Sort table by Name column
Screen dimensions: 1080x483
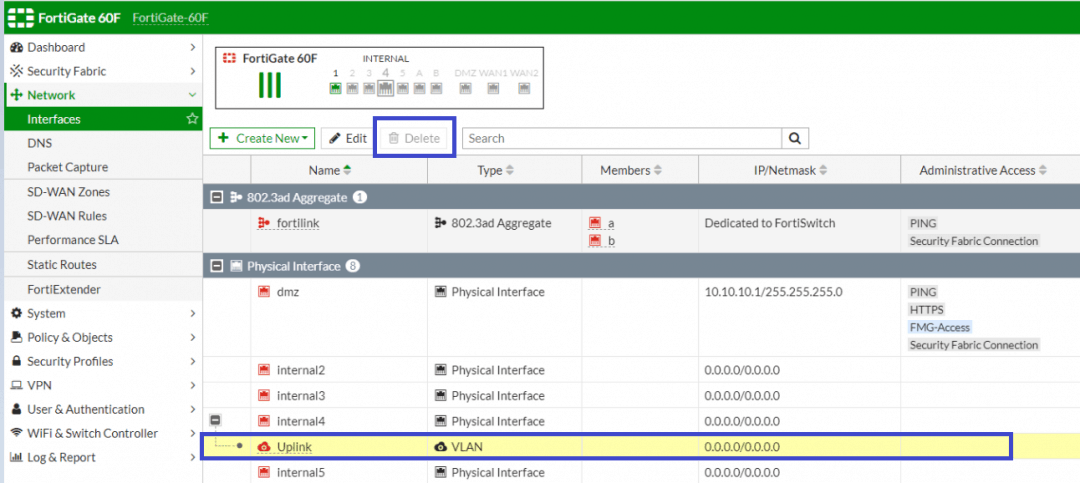click(330, 170)
